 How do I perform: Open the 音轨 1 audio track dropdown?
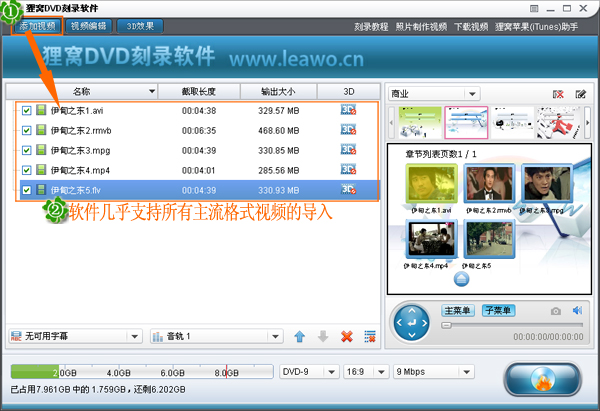click(275, 336)
